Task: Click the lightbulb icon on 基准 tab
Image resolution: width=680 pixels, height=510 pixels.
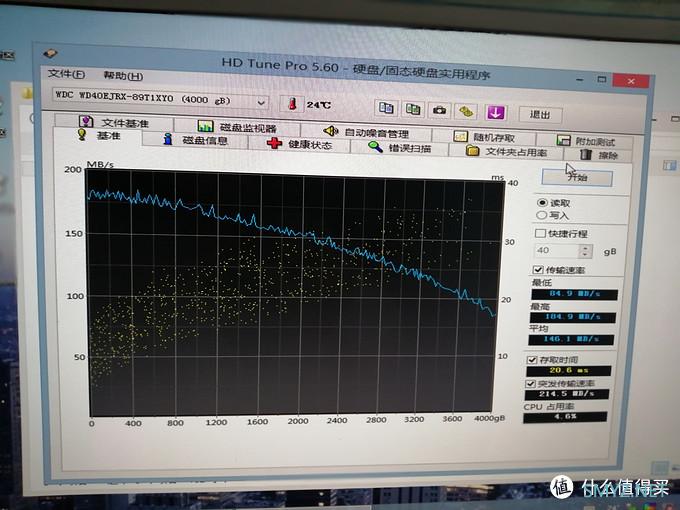Action: tap(82, 134)
